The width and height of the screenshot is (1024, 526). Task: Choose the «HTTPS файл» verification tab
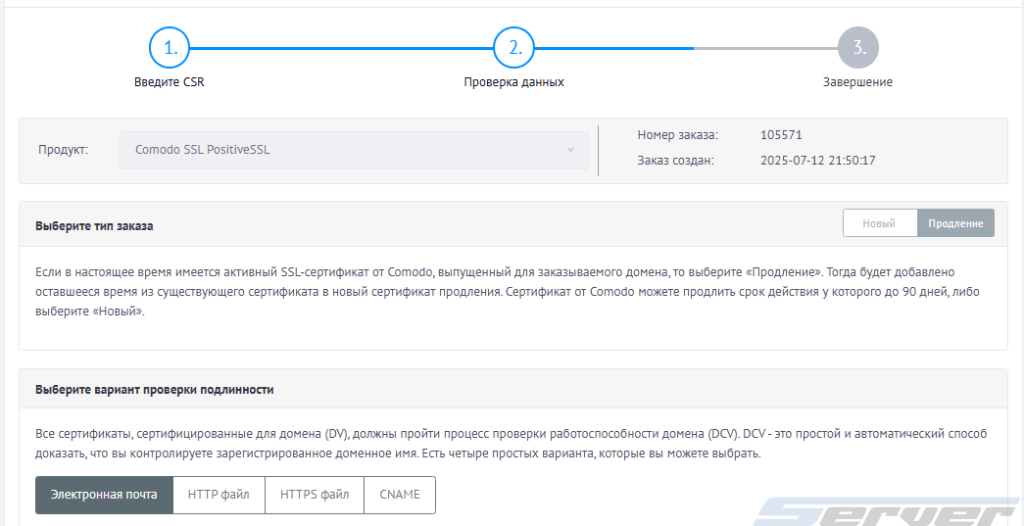point(314,494)
